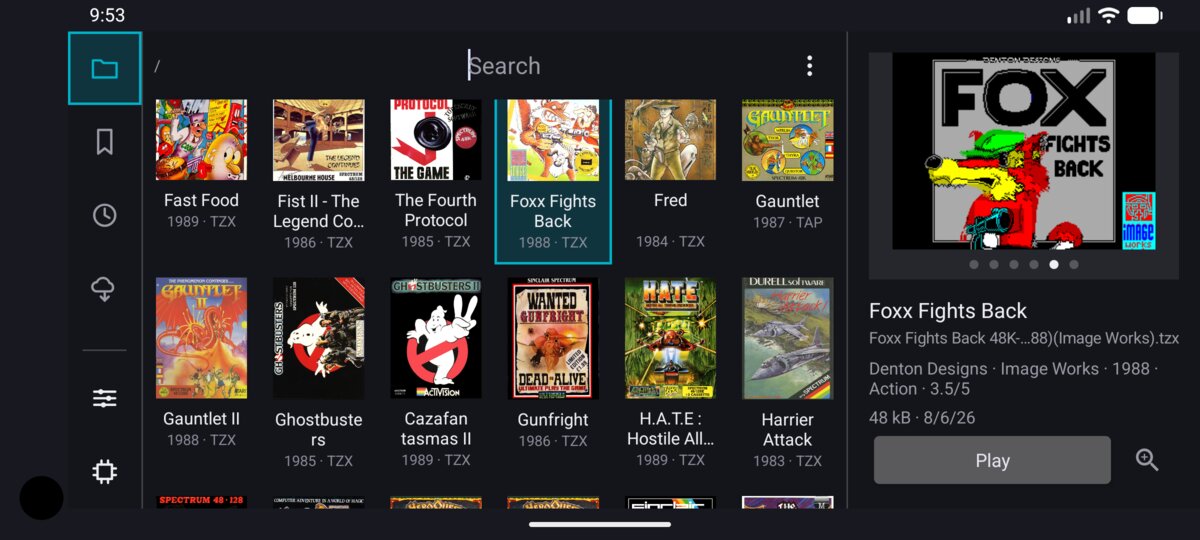Click the 'Gauntlet II' title text
Viewport: 1200px width, 540px height.
[201, 419]
